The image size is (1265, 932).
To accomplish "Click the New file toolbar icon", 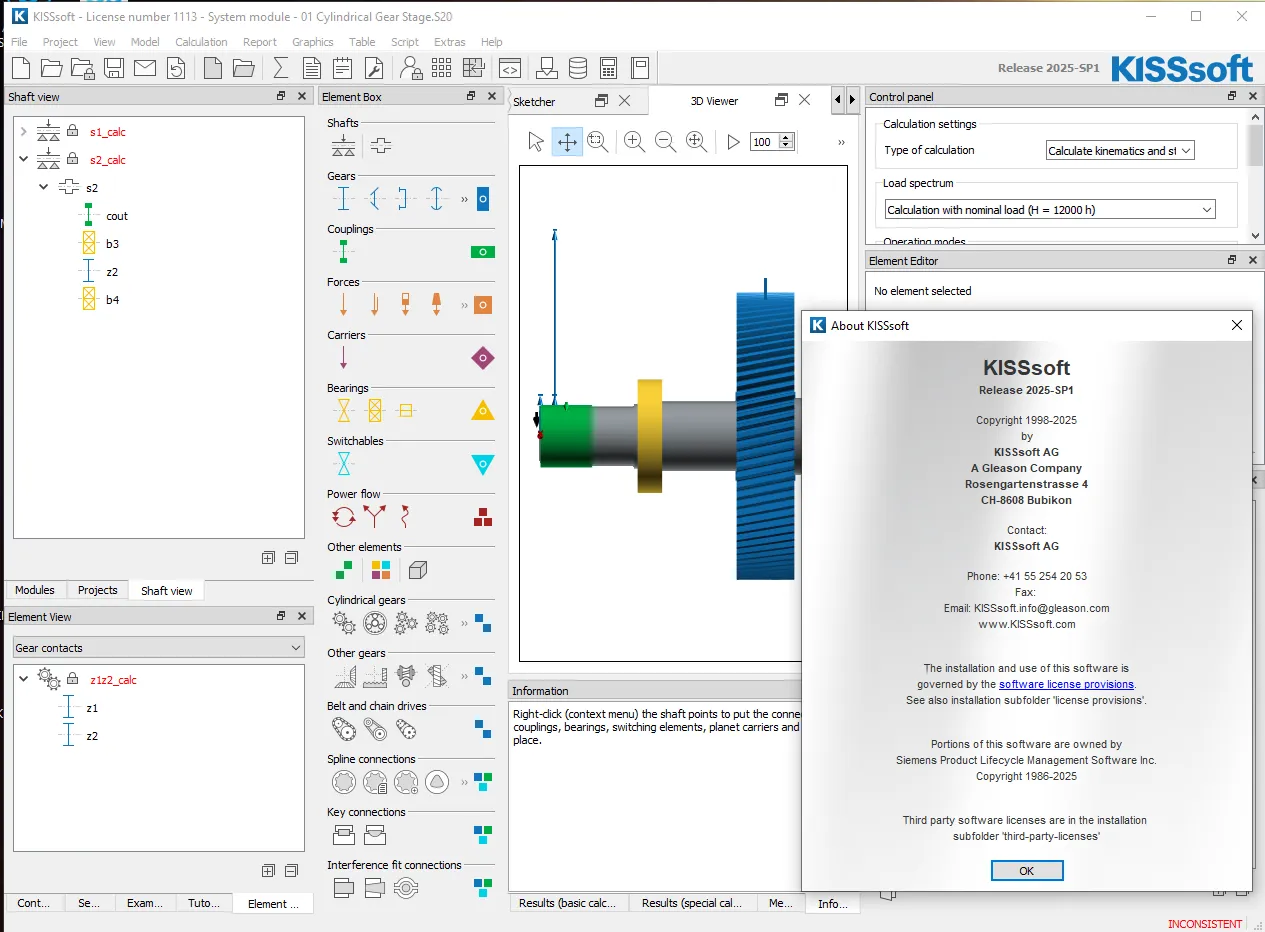I will click(21, 68).
